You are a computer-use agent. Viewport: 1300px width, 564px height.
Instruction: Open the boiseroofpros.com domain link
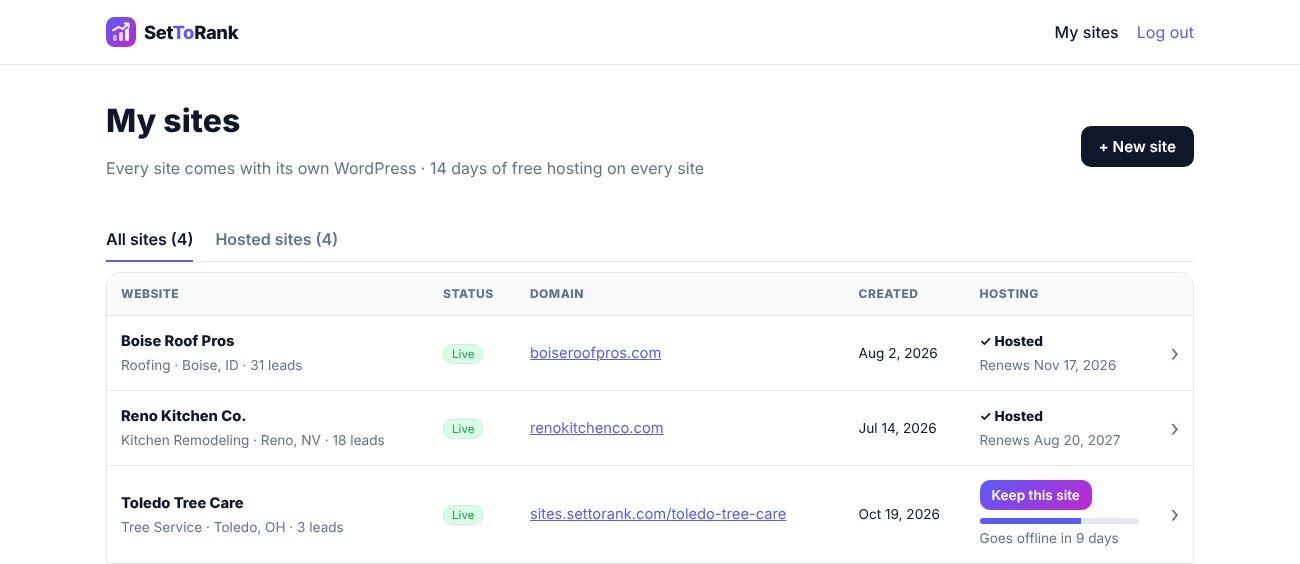[x=595, y=353]
